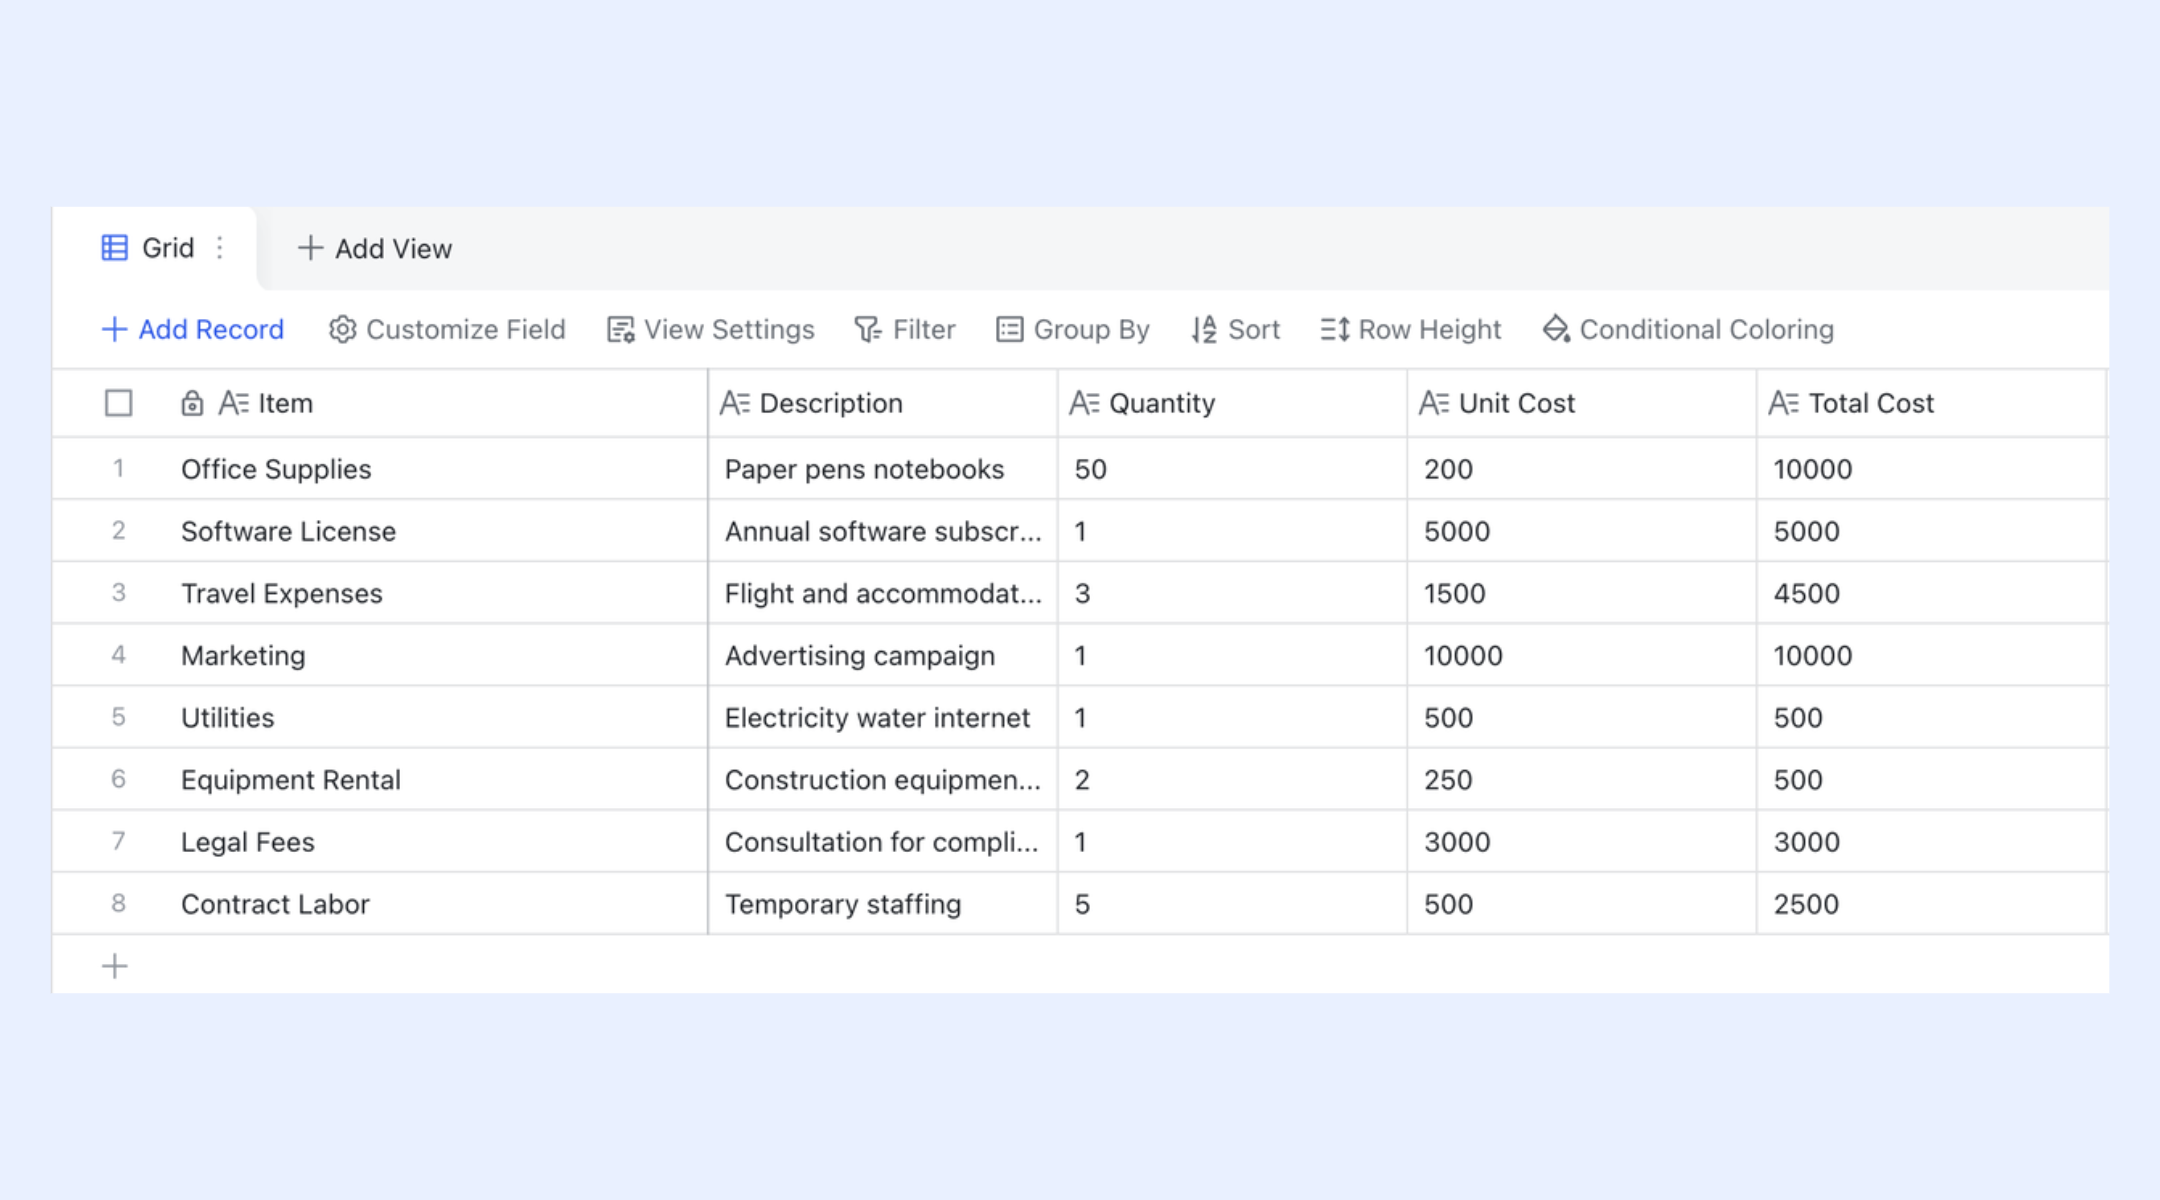Click the text type icon beside Total Cost
2160x1200 pixels.
click(x=1784, y=403)
